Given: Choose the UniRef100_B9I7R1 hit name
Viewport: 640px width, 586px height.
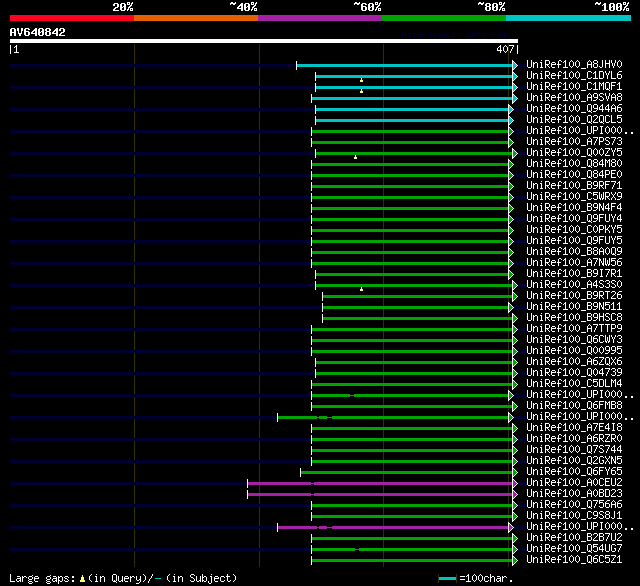Looking at the screenshot, I should click(x=574, y=274).
